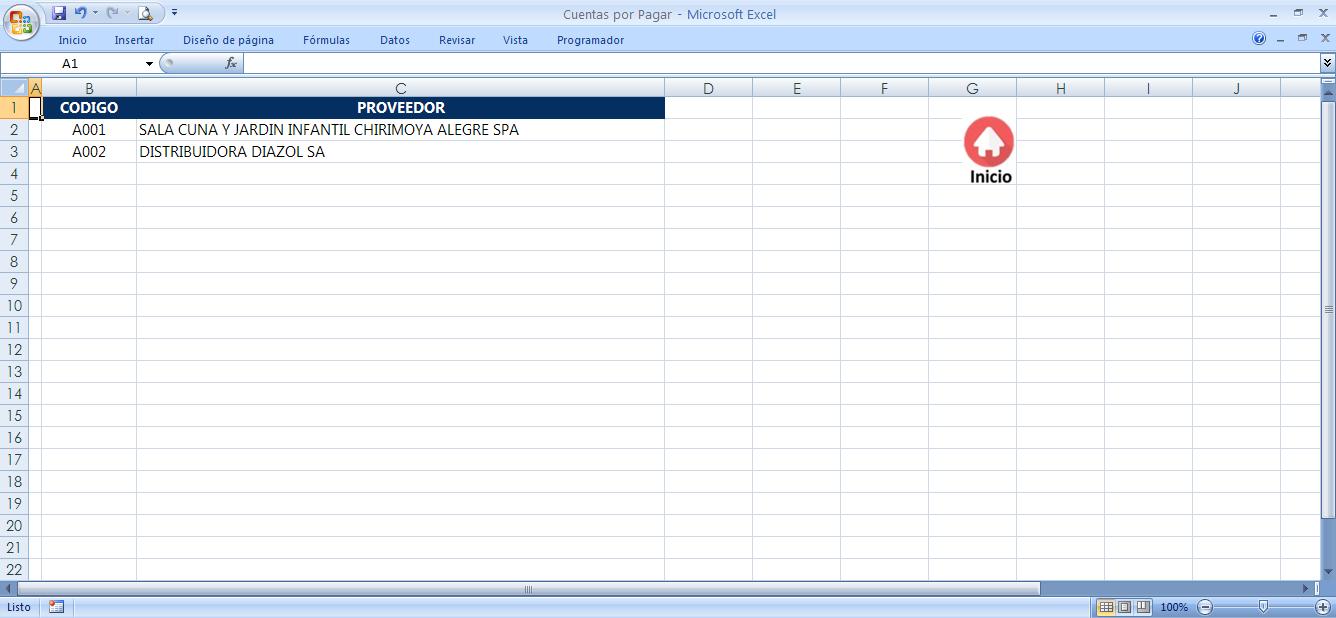Open Excel Help question mark icon
Screen dimensions: 1336x618
[1259, 38]
